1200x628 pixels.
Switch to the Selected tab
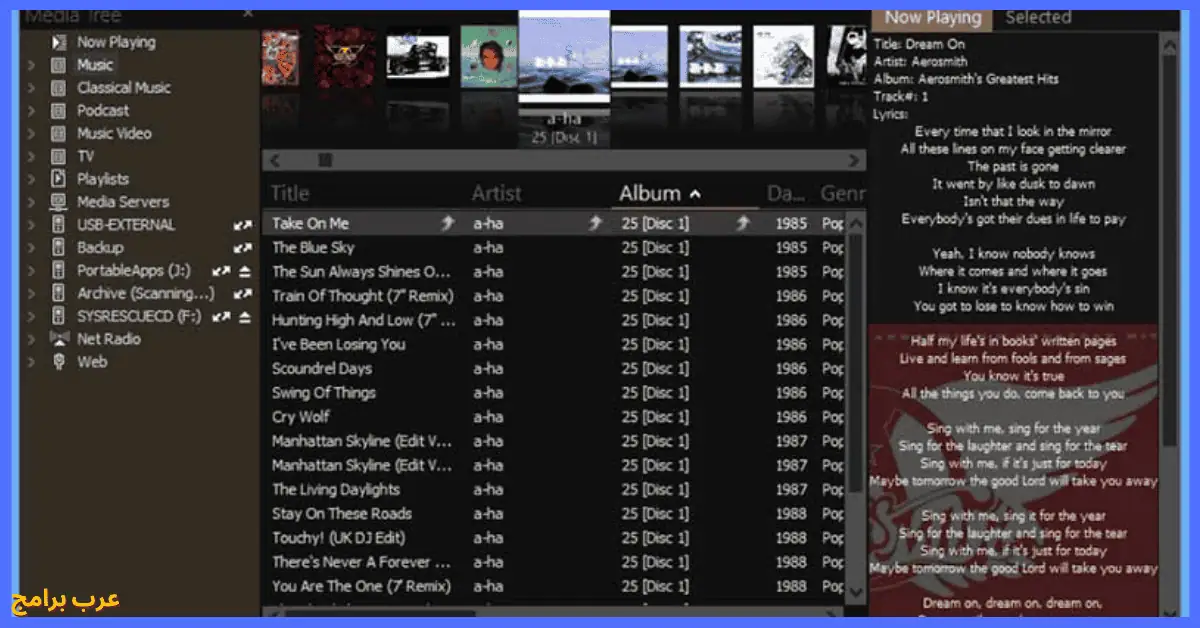pyautogui.click(x=1038, y=18)
